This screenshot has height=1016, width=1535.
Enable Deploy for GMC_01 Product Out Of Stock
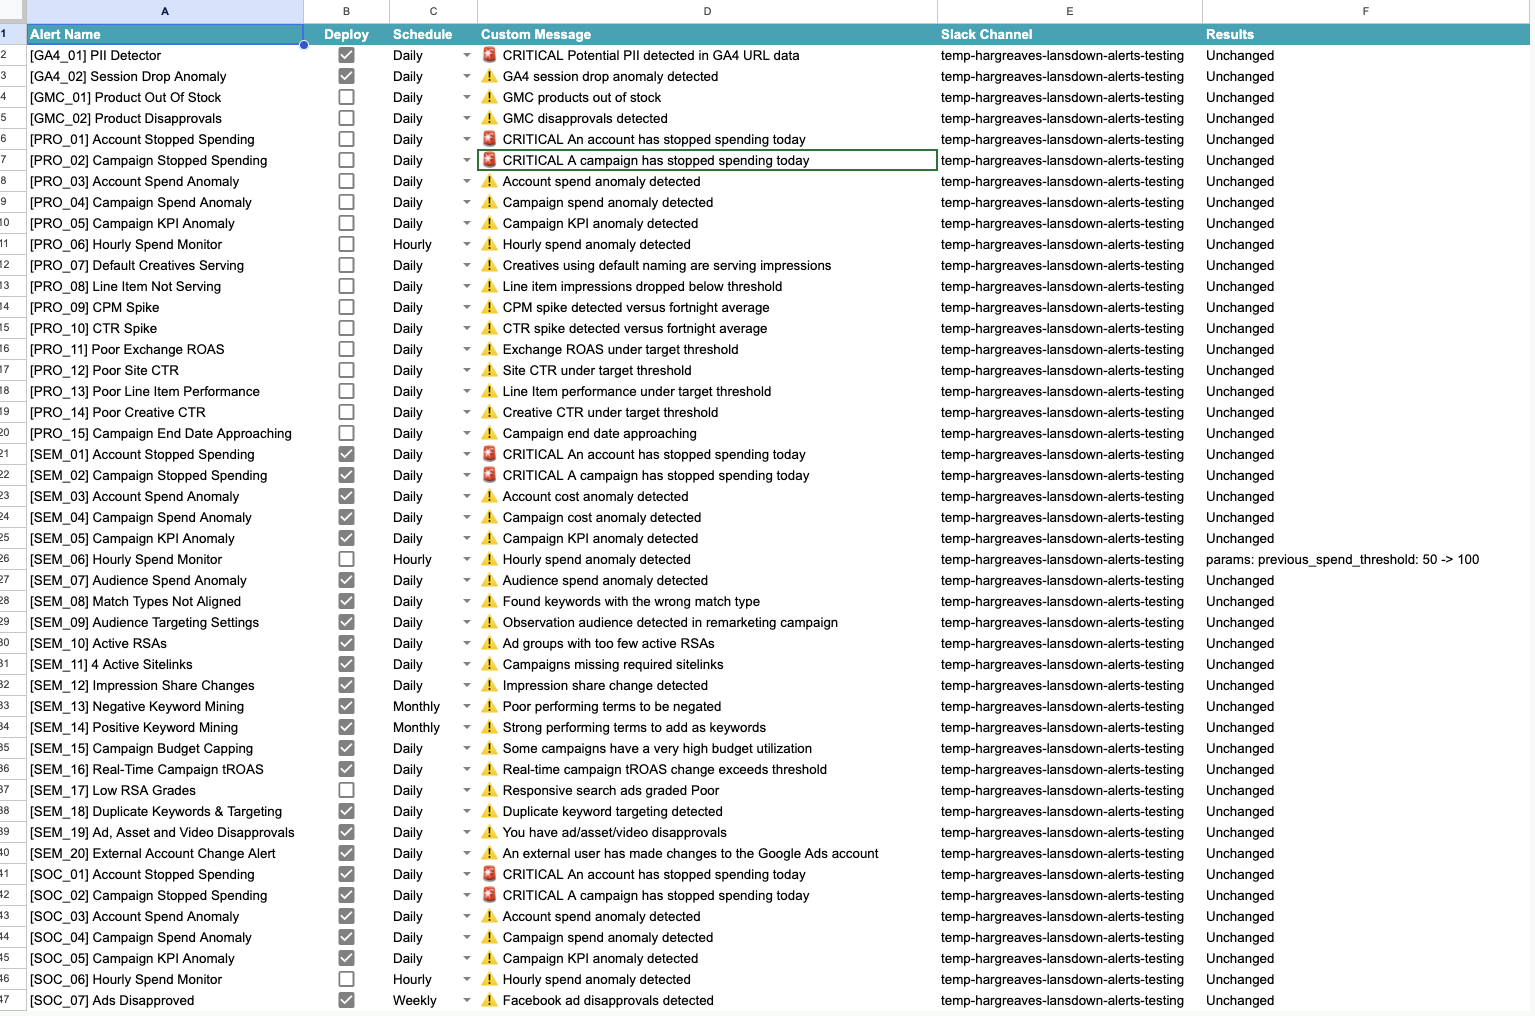point(346,97)
